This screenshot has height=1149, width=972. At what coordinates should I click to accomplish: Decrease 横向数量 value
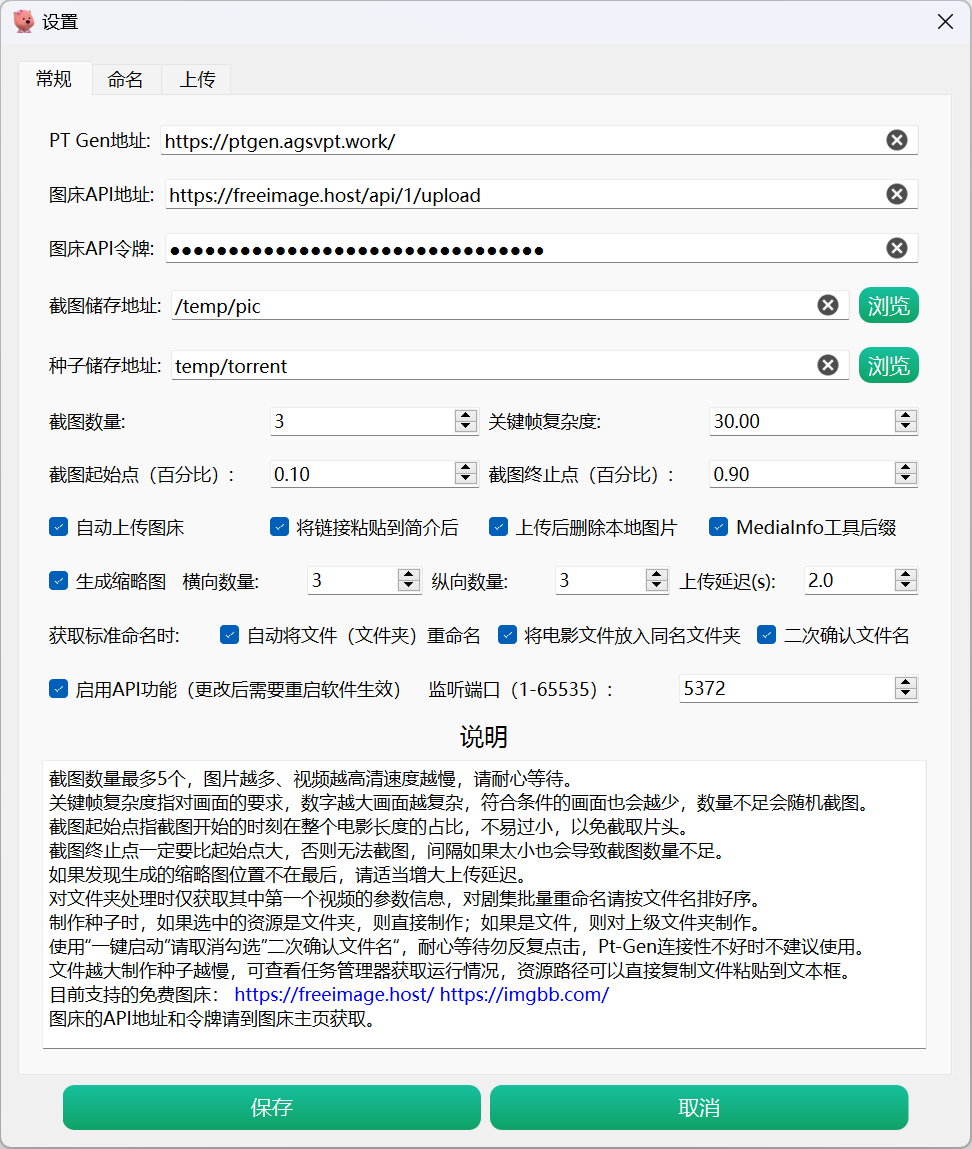408,586
